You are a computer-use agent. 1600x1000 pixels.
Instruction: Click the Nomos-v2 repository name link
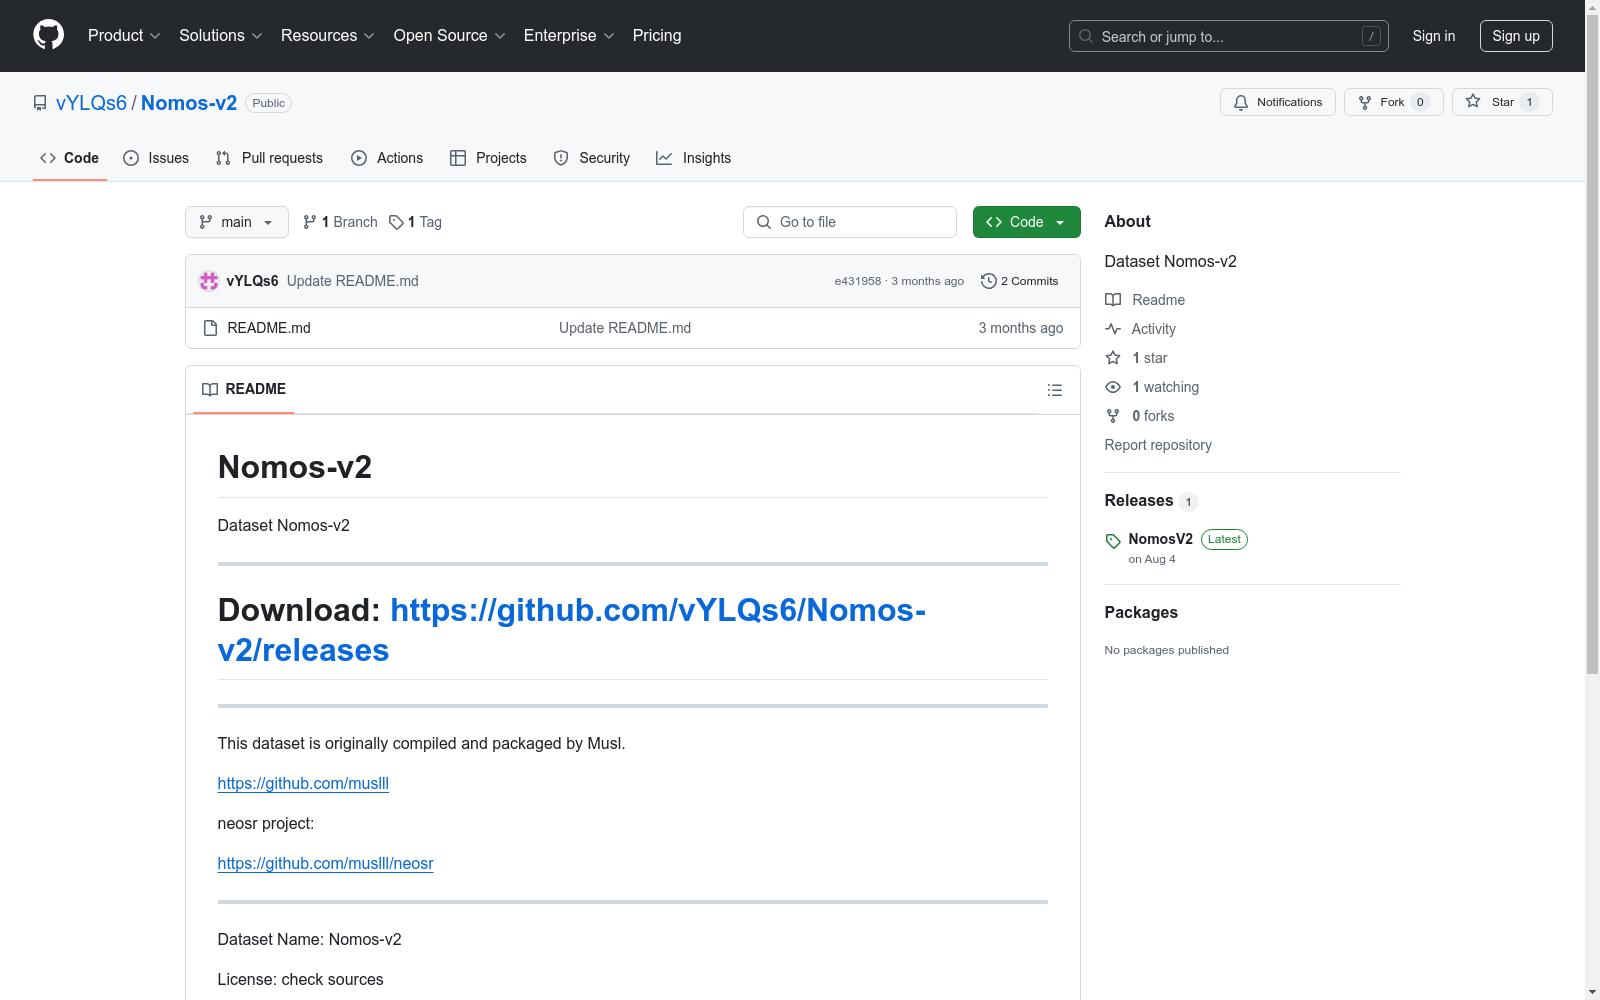coord(189,103)
